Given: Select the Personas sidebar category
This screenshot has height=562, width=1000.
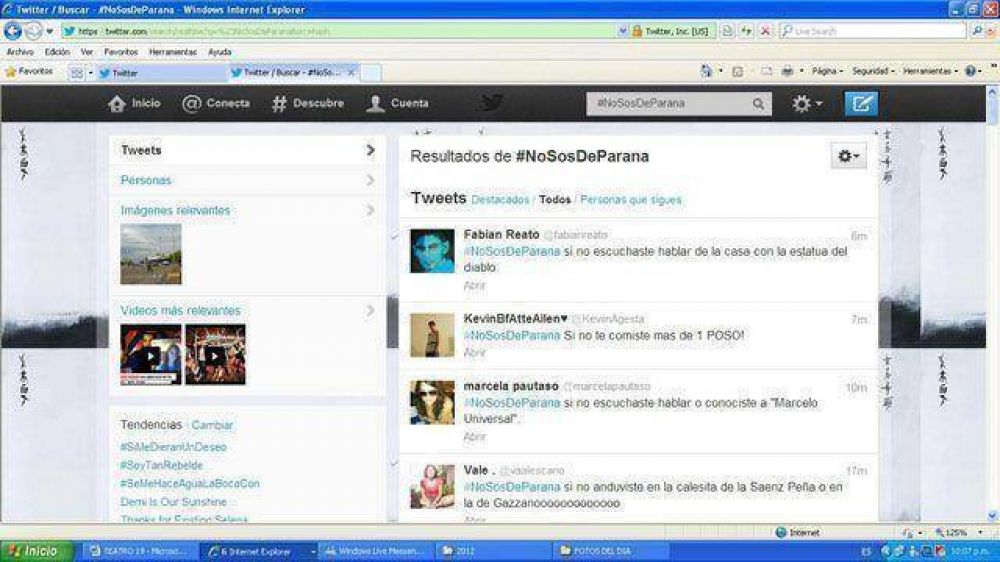Looking at the screenshot, I should [247, 181].
